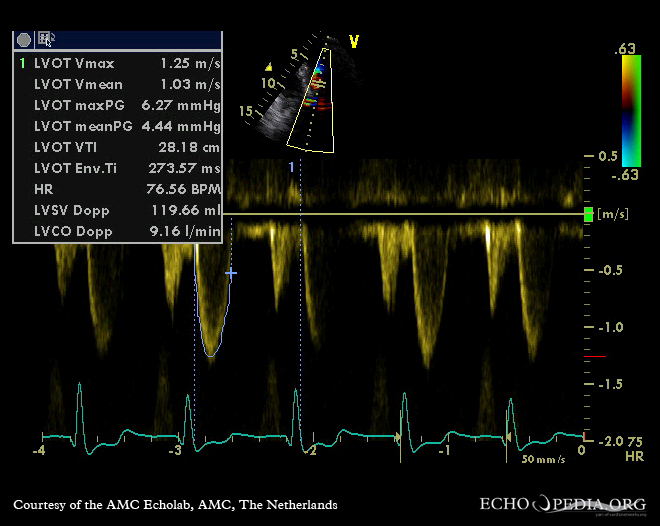Click the yellow V probe orientation marker
Image resolution: width=660 pixels, height=526 pixels.
[x=353, y=42]
